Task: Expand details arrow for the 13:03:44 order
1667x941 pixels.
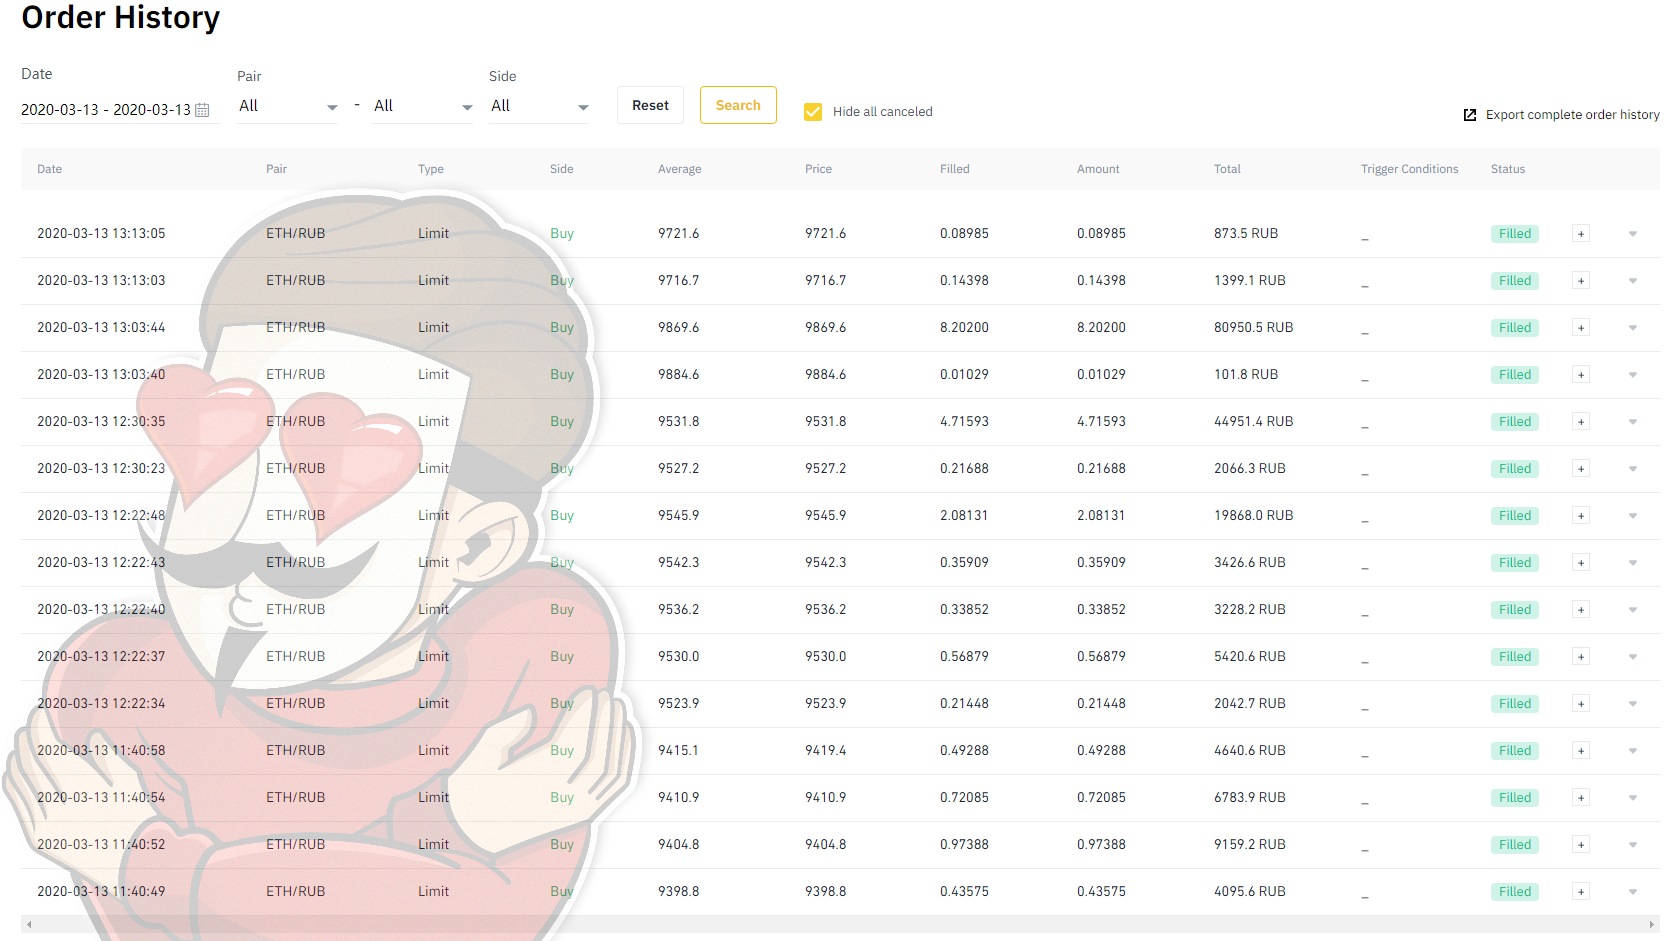Action: [1633, 328]
